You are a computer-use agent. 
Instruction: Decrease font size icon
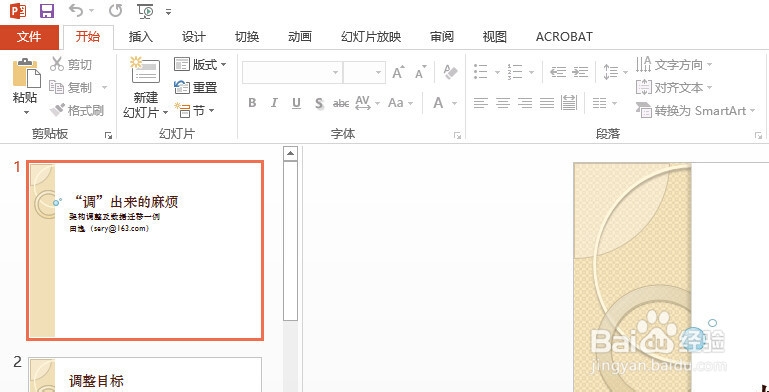point(421,73)
